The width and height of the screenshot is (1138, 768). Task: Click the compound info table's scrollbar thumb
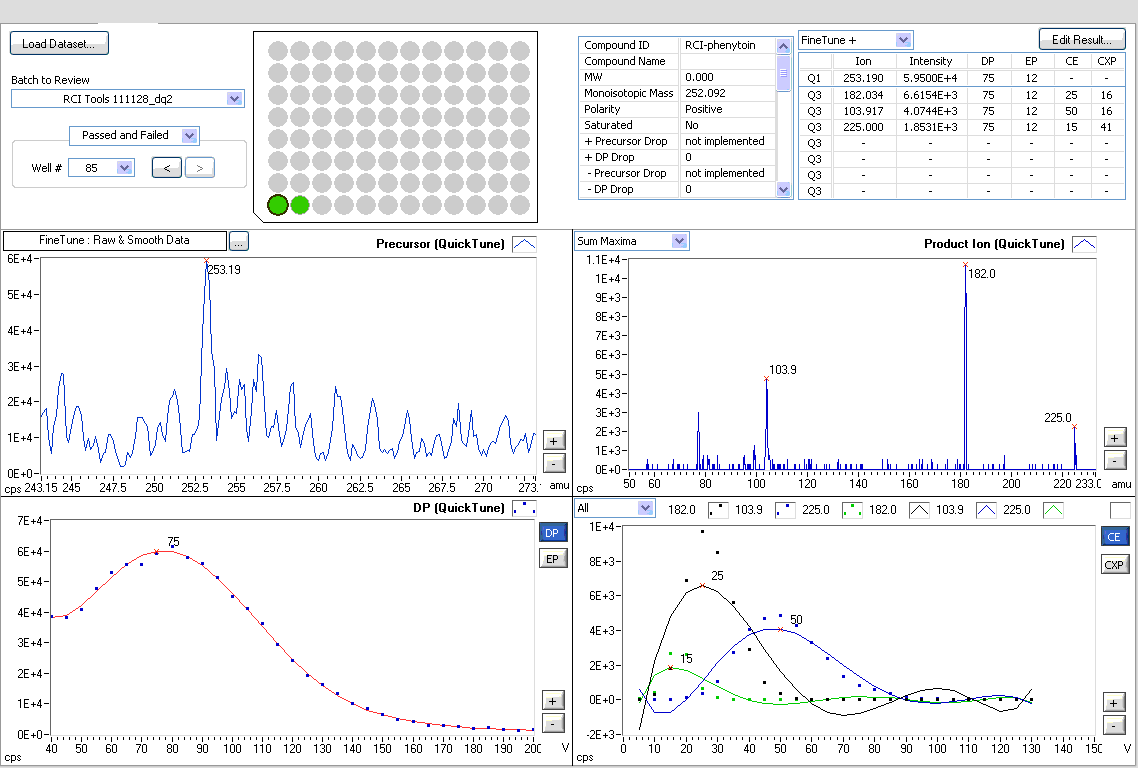click(x=783, y=73)
